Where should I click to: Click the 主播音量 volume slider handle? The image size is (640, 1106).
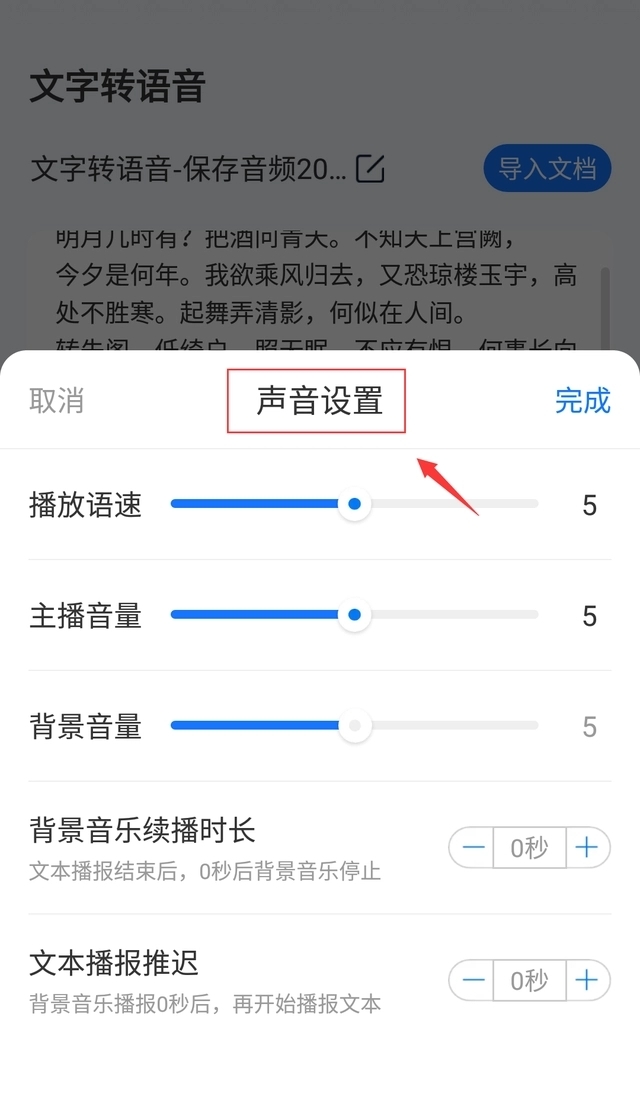[x=354, y=615]
